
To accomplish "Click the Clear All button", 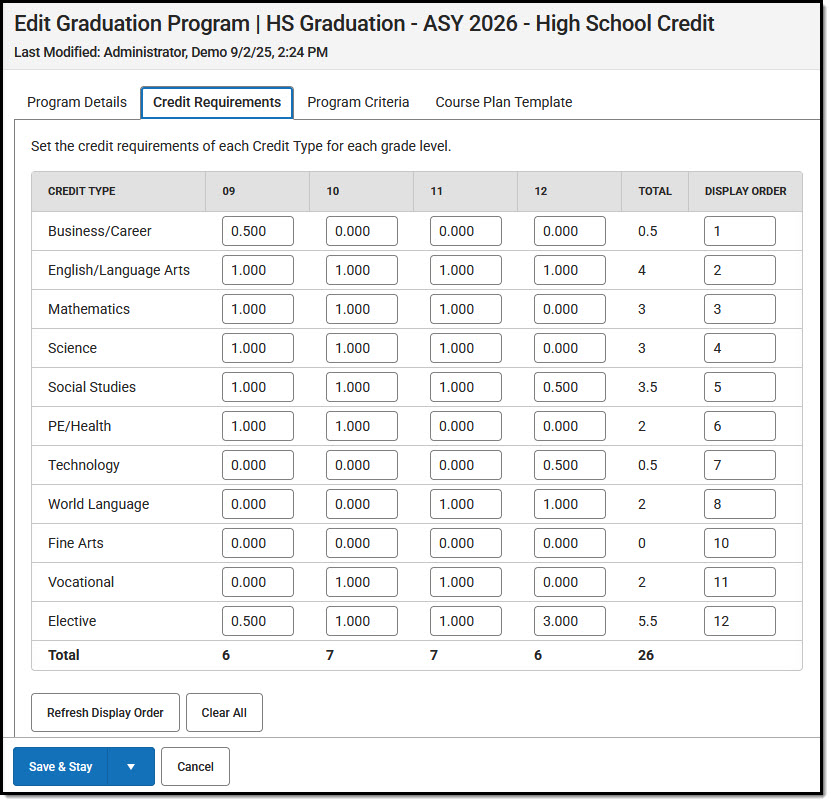I will [224, 712].
